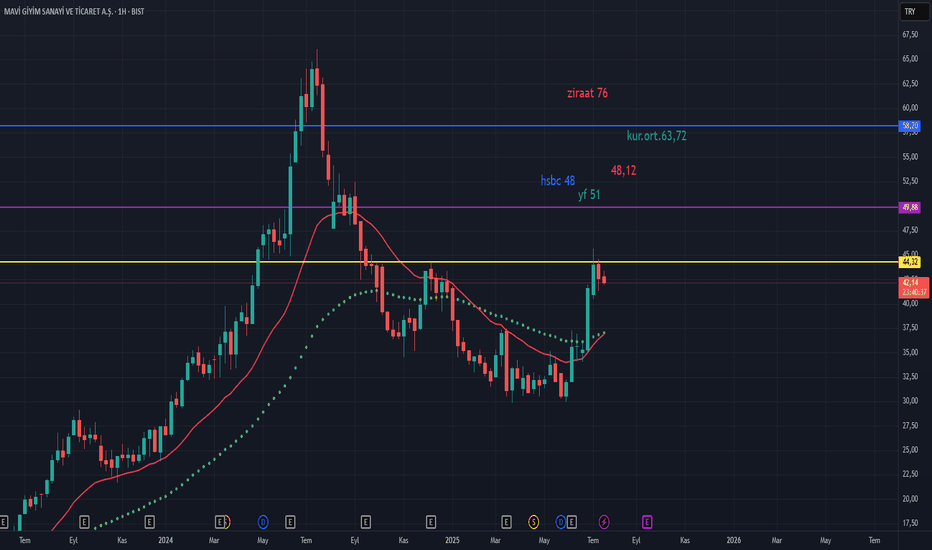Click the orange marker overlapping the Mar 2024 E

227,522
